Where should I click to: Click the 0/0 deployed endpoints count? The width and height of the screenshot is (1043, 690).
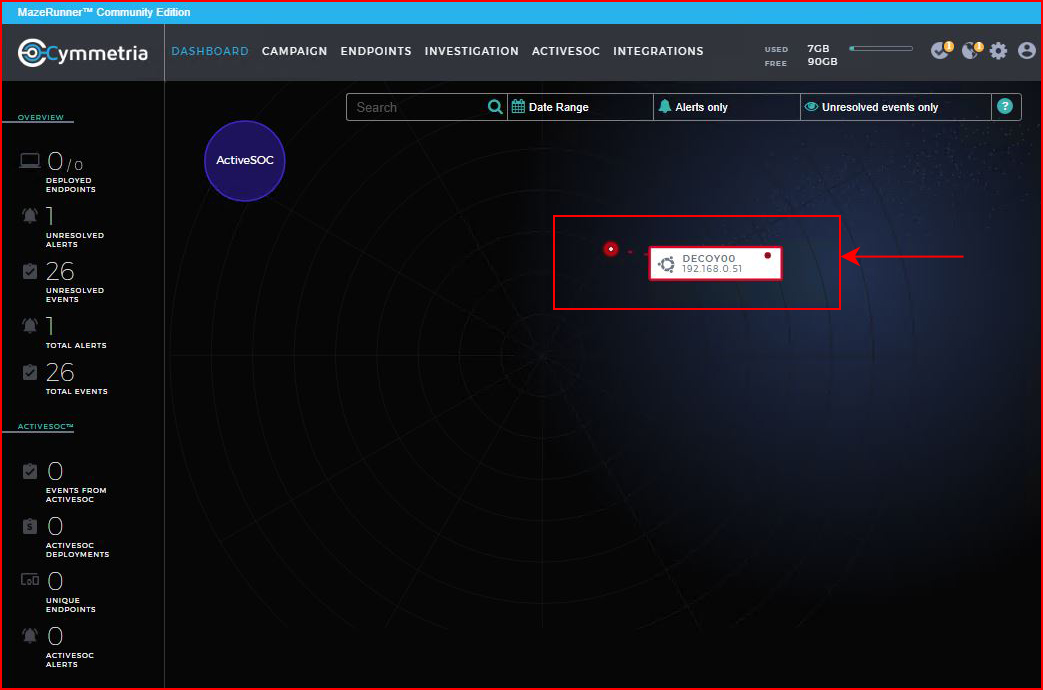[x=65, y=162]
